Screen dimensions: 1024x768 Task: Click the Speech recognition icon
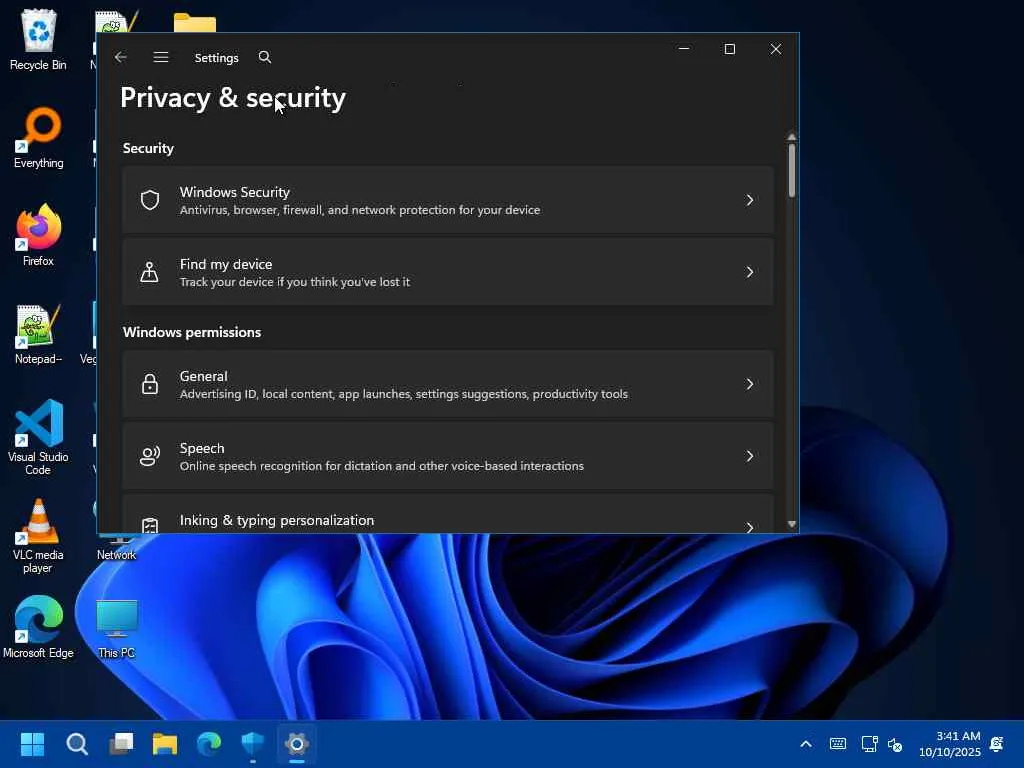click(x=150, y=456)
